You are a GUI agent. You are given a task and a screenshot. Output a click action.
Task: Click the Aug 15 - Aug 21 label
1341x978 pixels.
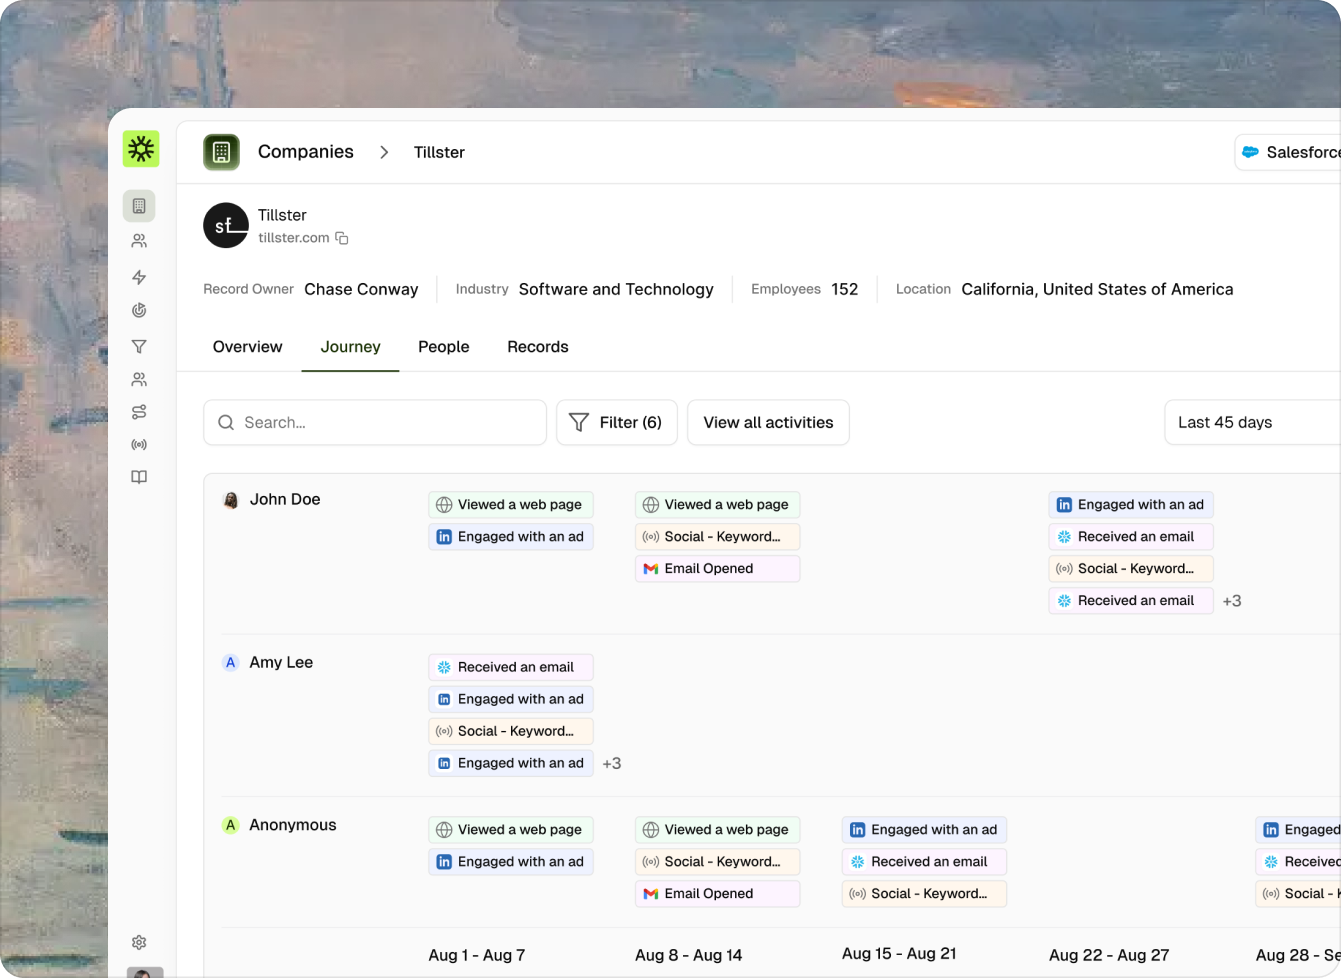(x=899, y=953)
